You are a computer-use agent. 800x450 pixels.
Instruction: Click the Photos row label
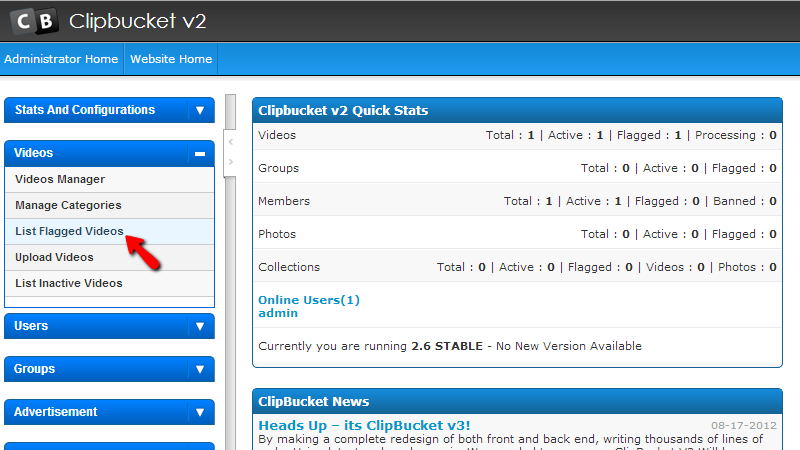[277, 234]
